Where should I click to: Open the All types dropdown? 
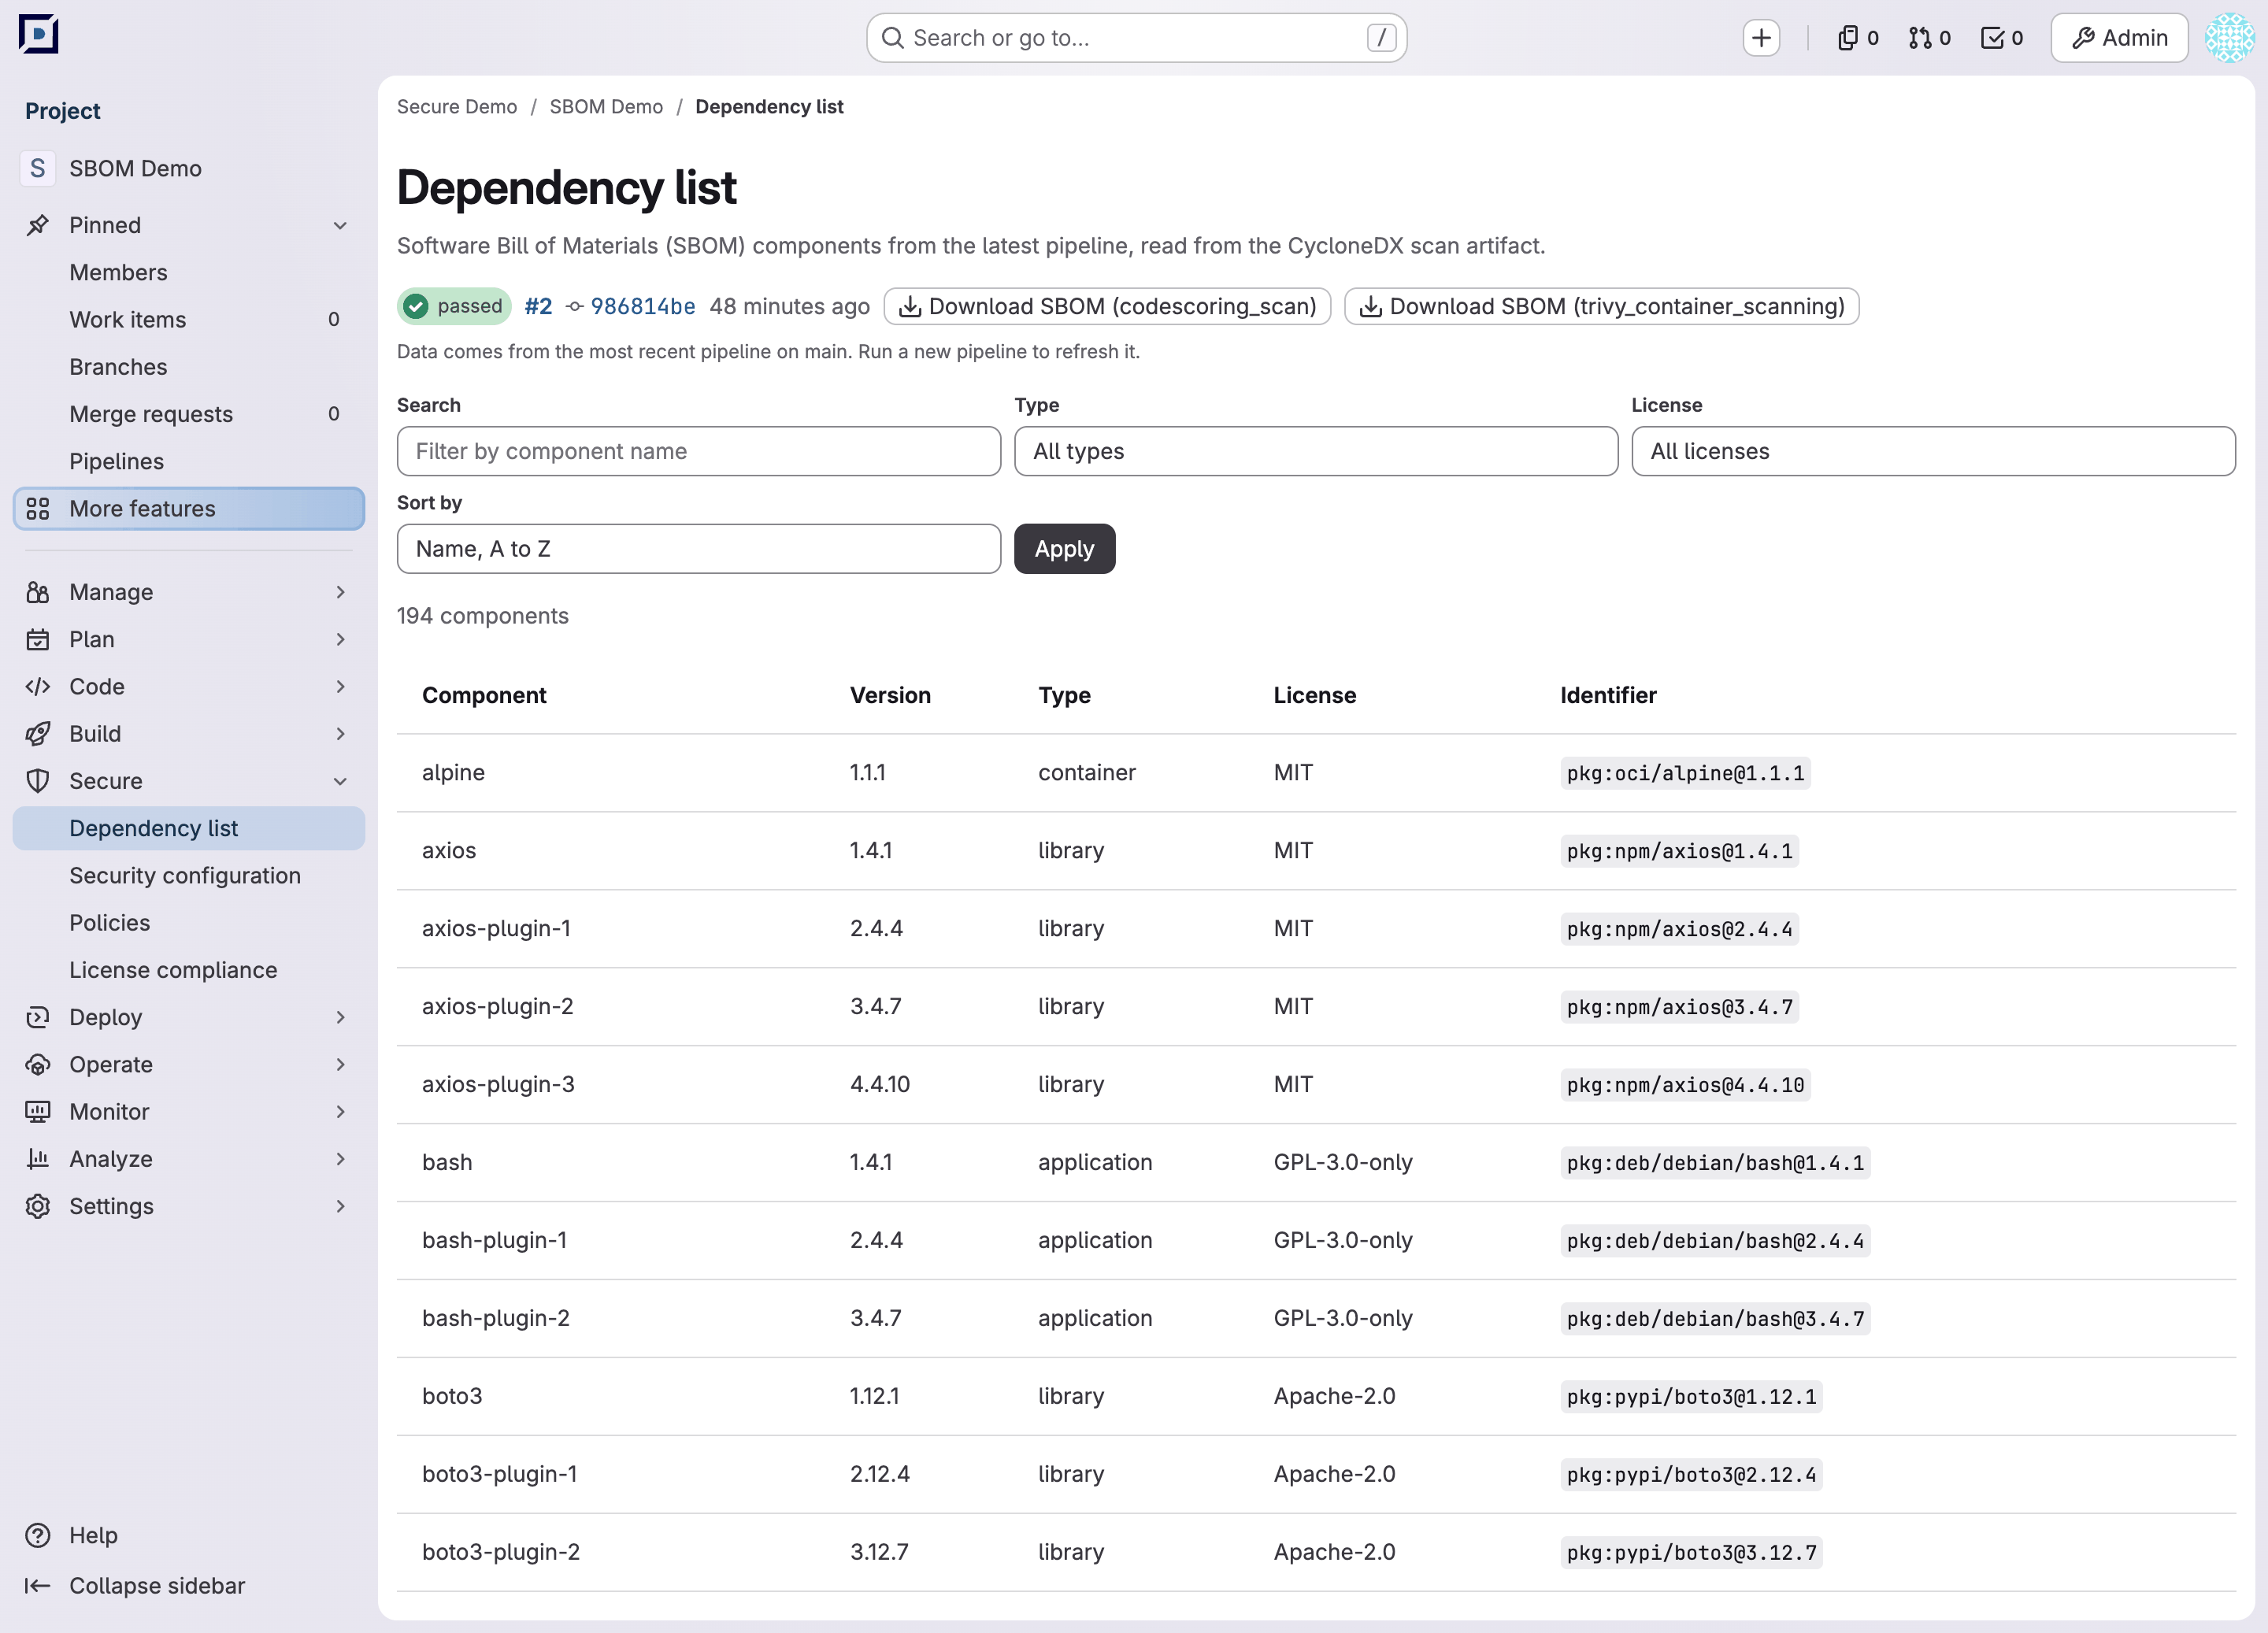(x=1316, y=452)
